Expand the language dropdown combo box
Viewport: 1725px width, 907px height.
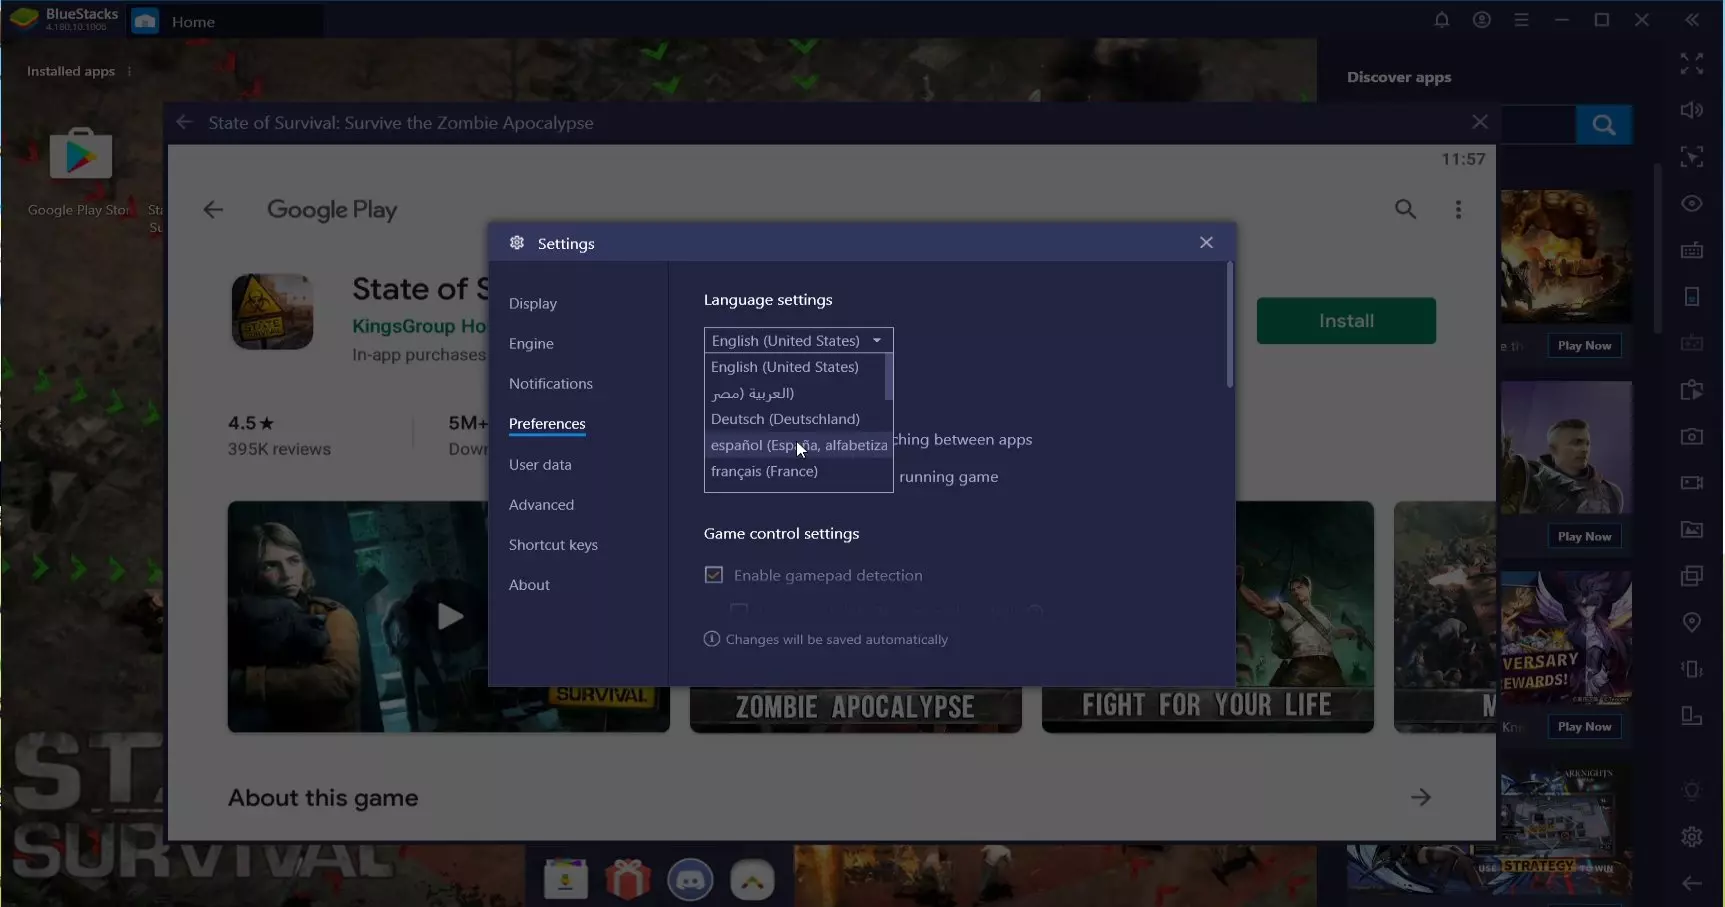[798, 341]
